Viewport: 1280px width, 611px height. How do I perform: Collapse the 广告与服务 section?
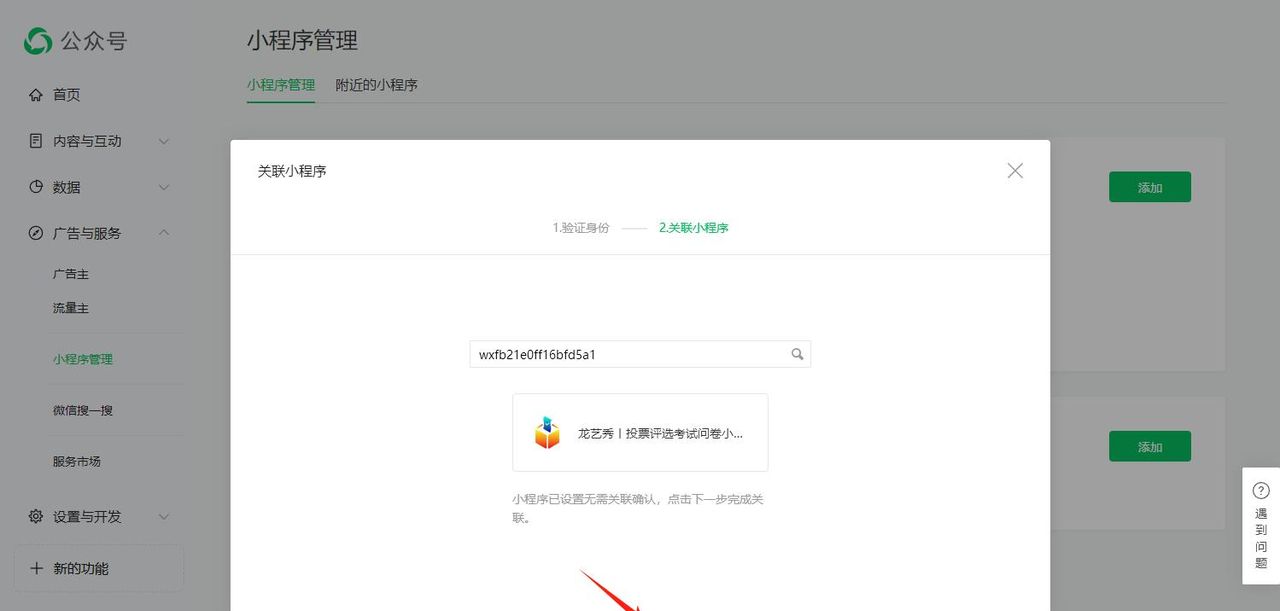(x=164, y=233)
